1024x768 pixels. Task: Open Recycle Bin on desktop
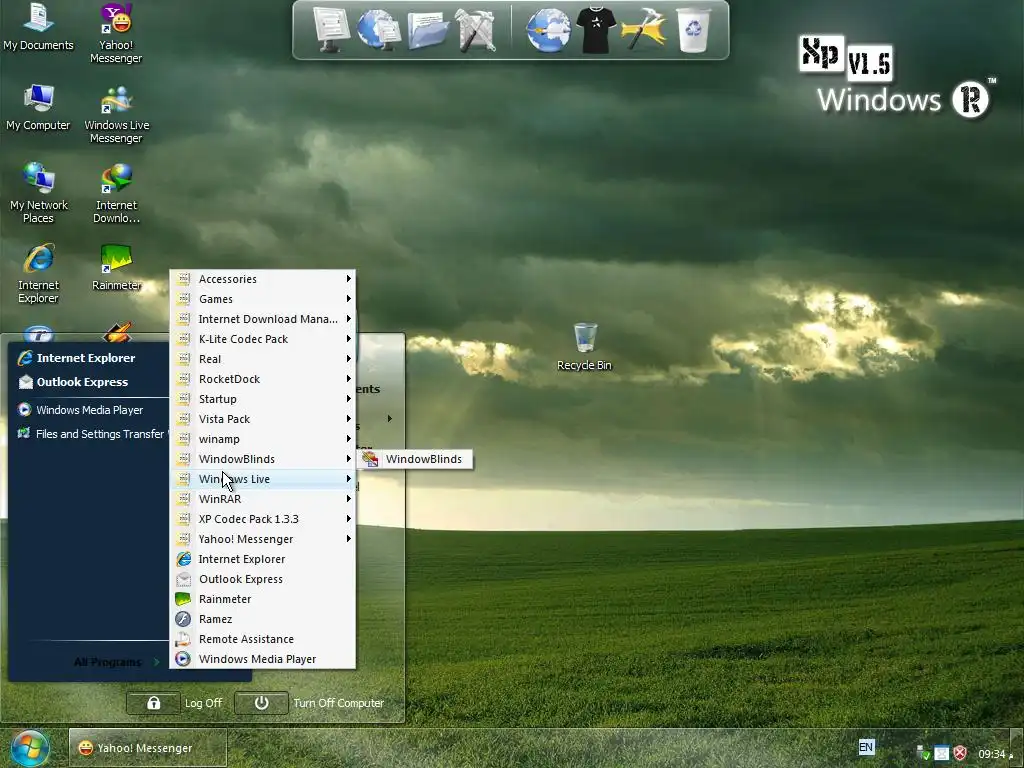[584, 347]
